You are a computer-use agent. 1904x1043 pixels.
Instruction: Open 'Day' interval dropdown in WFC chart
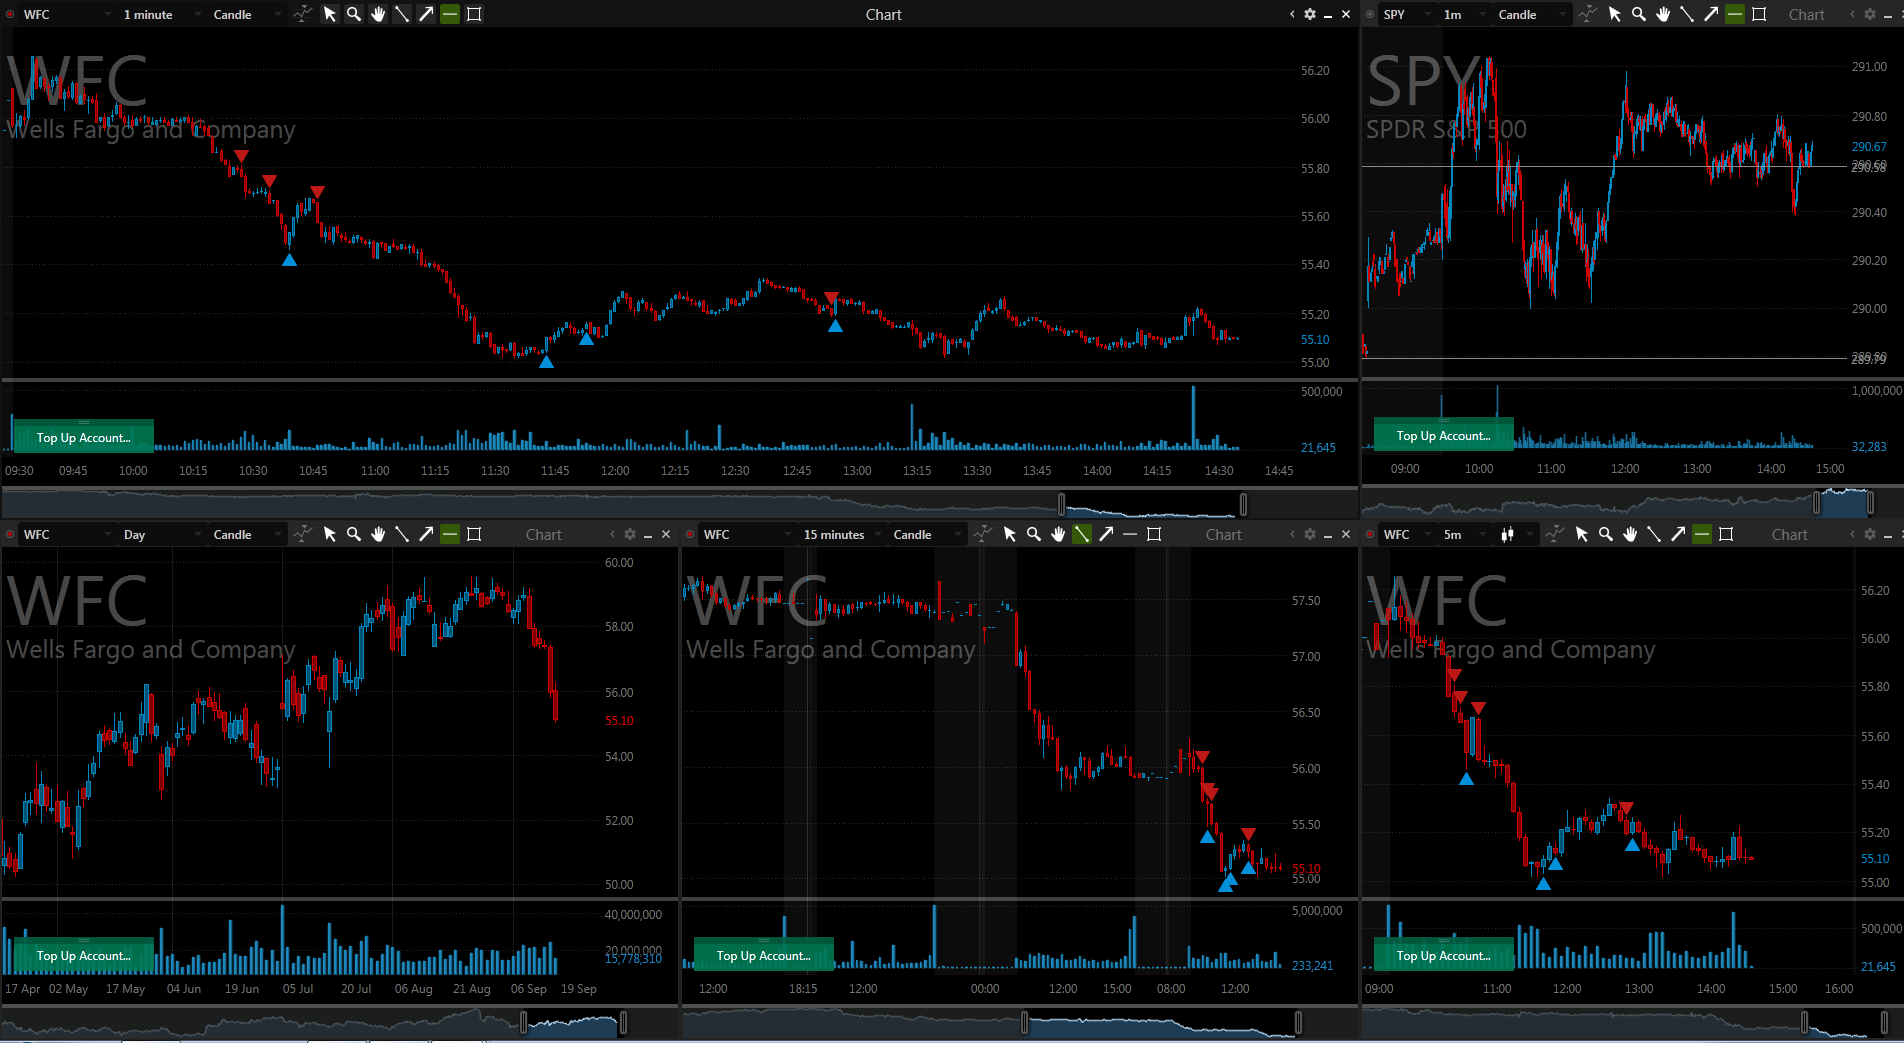162,534
